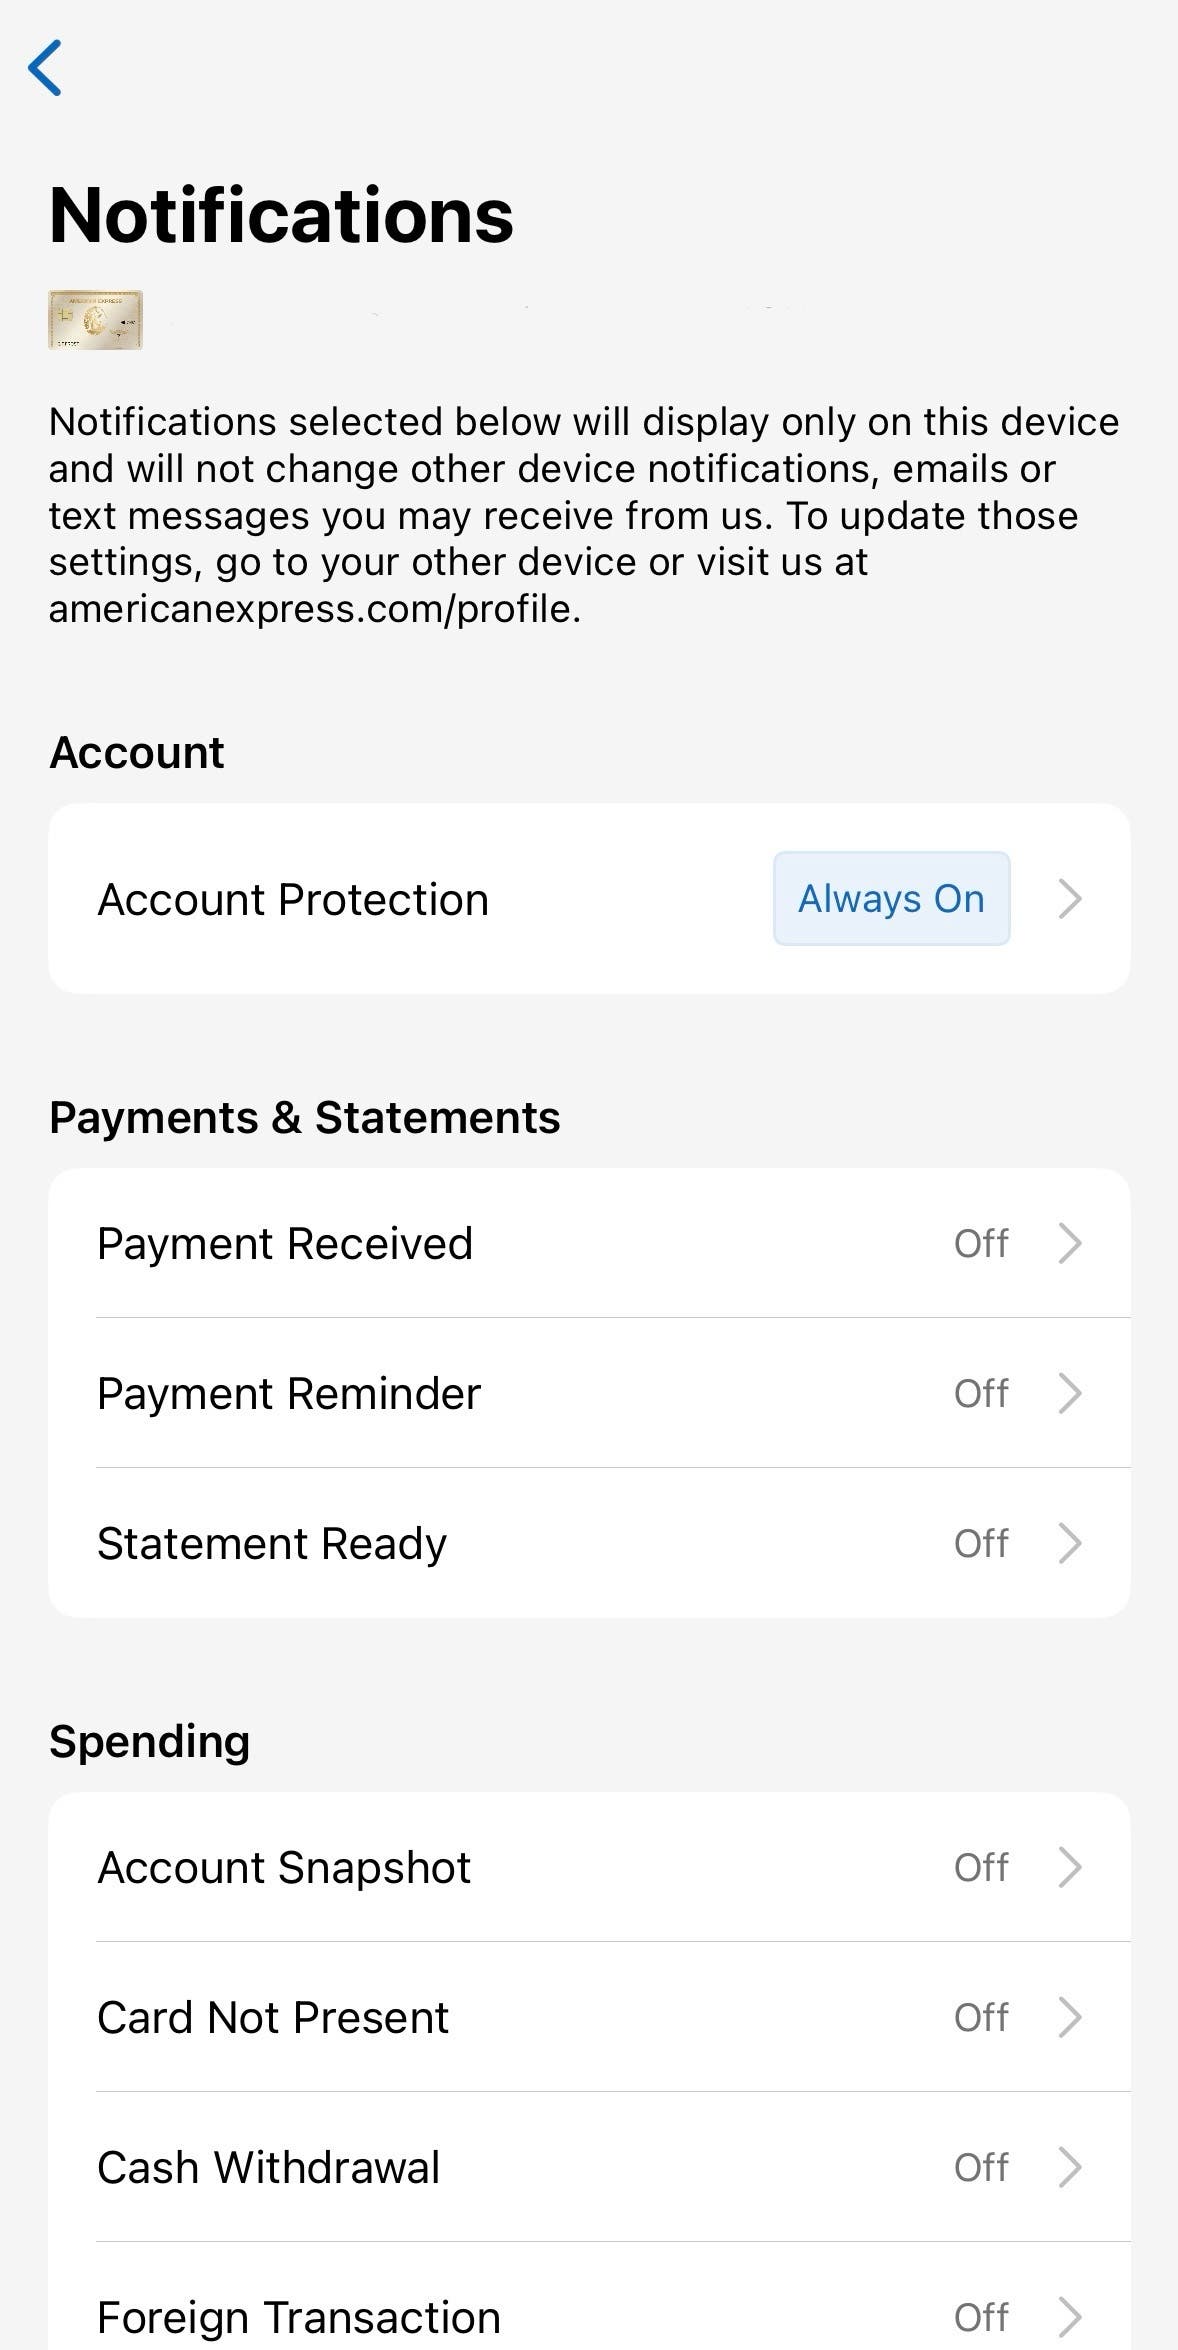Tap the Off status beside Payment Received
Image resolution: width=1178 pixels, height=2350 pixels.
pos(981,1244)
